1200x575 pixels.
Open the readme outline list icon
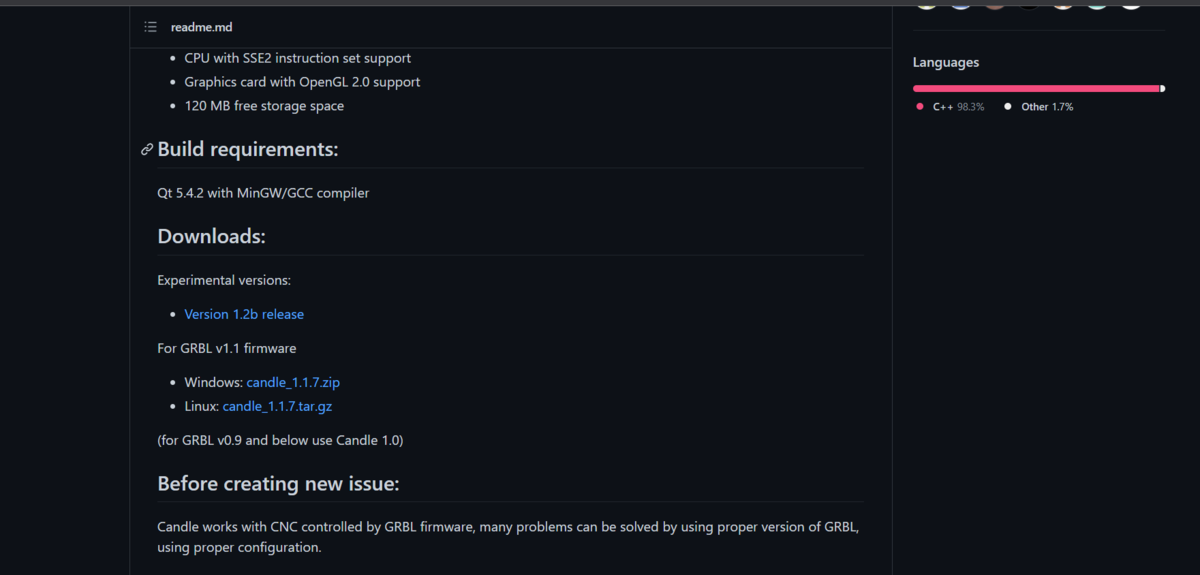click(x=150, y=27)
